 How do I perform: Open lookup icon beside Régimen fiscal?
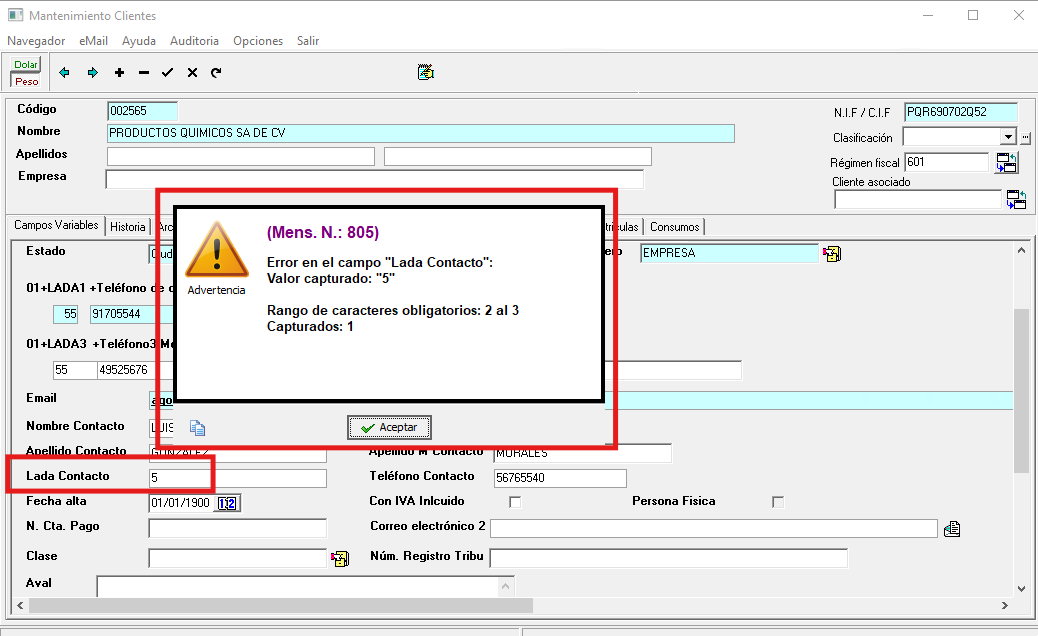click(x=1006, y=163)
